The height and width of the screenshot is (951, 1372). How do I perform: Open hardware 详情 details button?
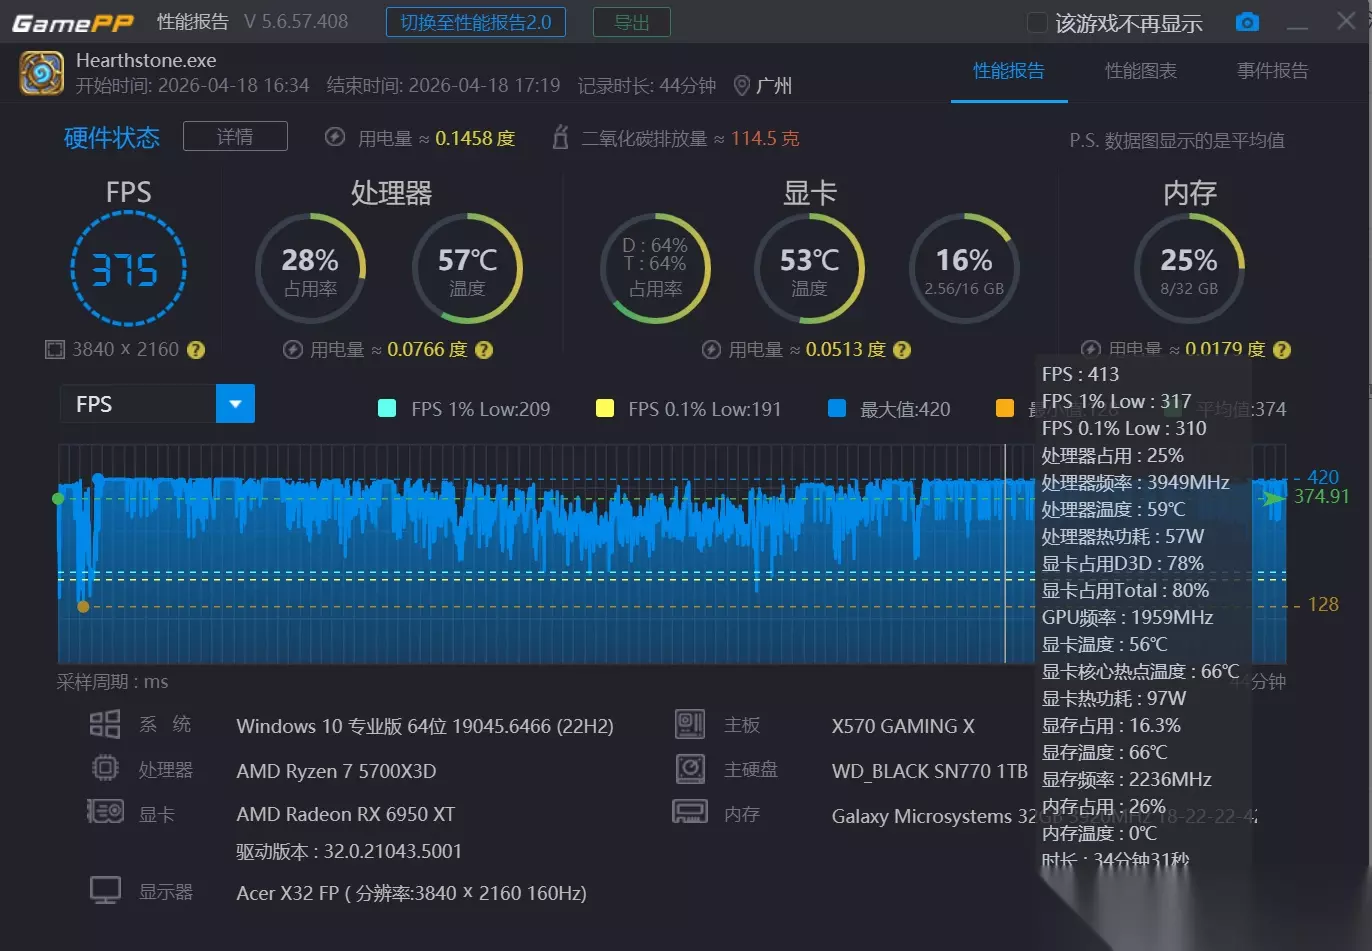pos(235,136)
